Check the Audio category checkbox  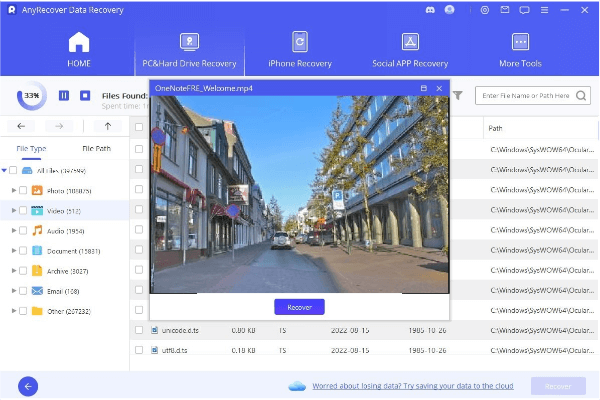click(25, 230)
